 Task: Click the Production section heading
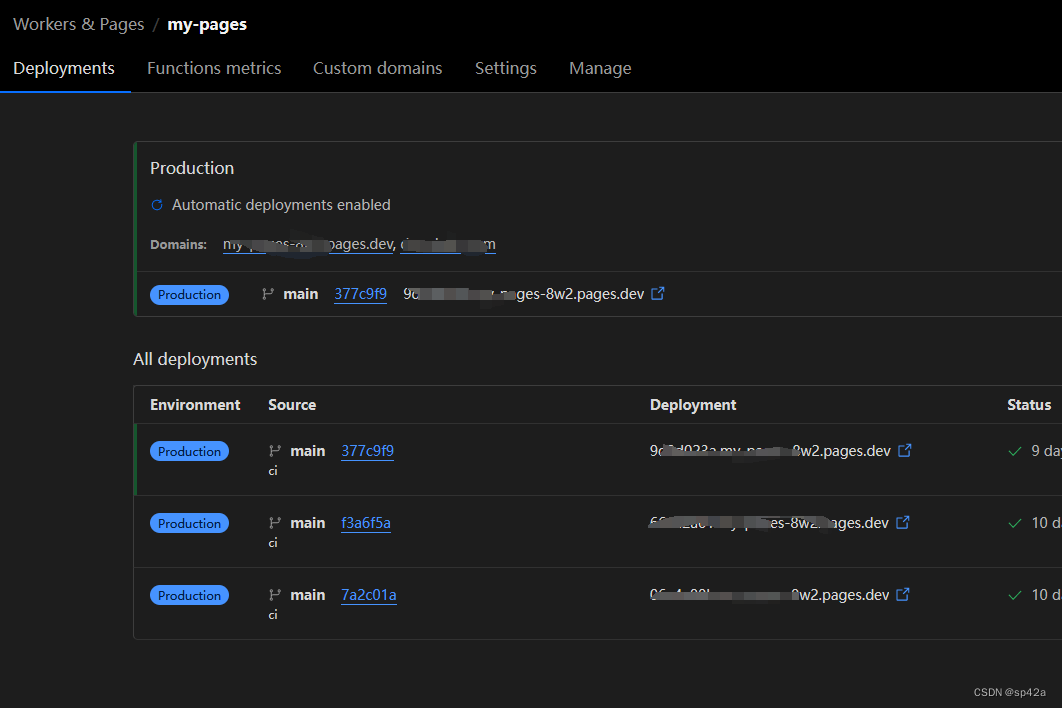(x=192, y=168)
